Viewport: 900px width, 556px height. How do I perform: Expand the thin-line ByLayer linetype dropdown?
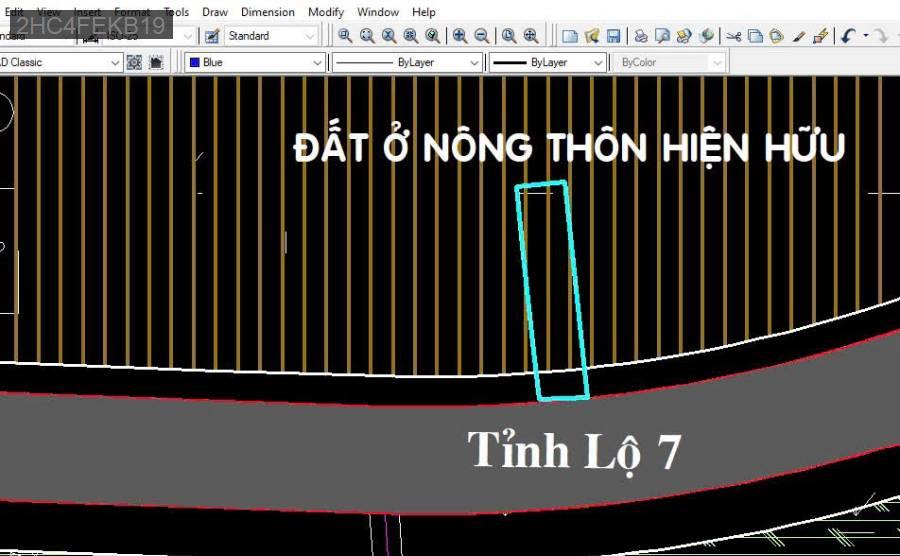point(407,62)
